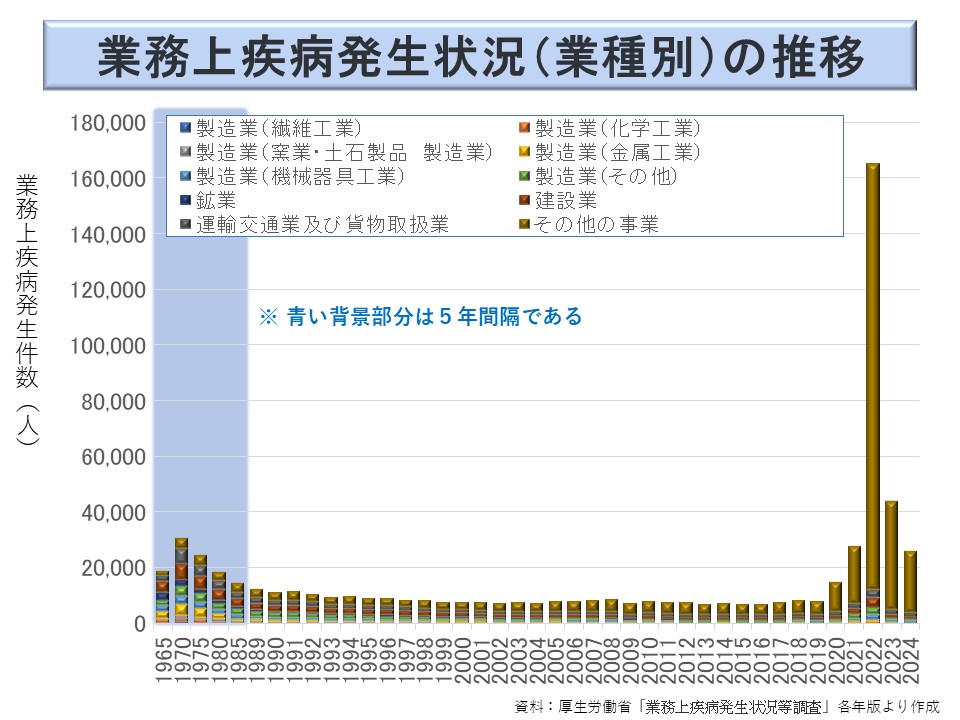960x720 pixels.
Task: Click the 鉱業 legend marker
Action: (183, 200)
